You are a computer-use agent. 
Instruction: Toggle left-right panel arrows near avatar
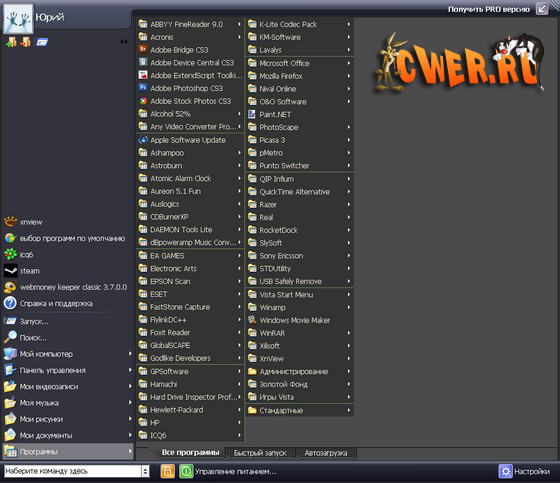124,42
